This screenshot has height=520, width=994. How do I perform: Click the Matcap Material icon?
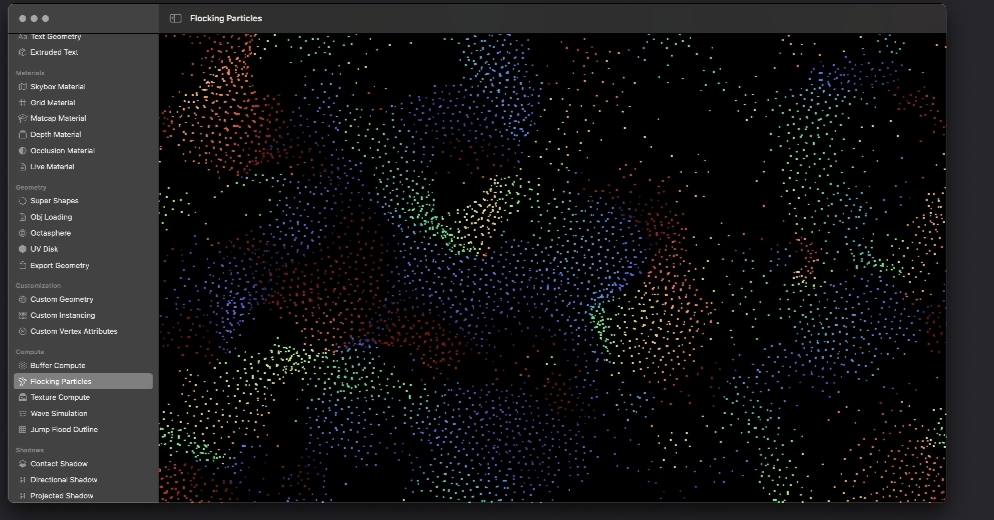22,119
